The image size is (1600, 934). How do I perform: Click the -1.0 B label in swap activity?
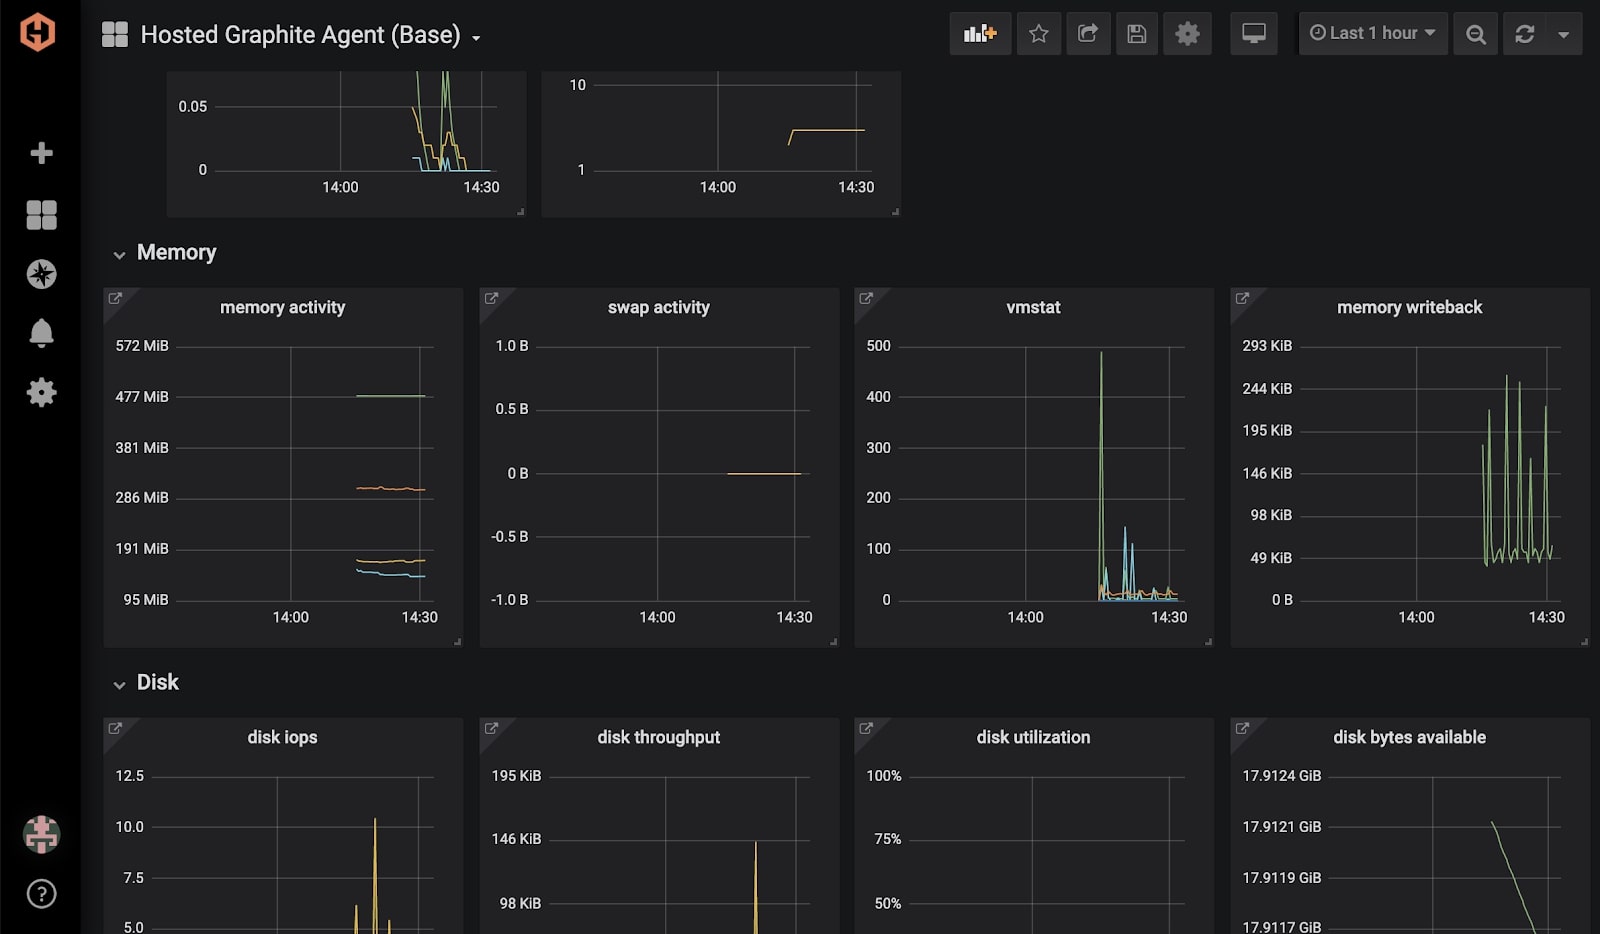tap(509, 600)
